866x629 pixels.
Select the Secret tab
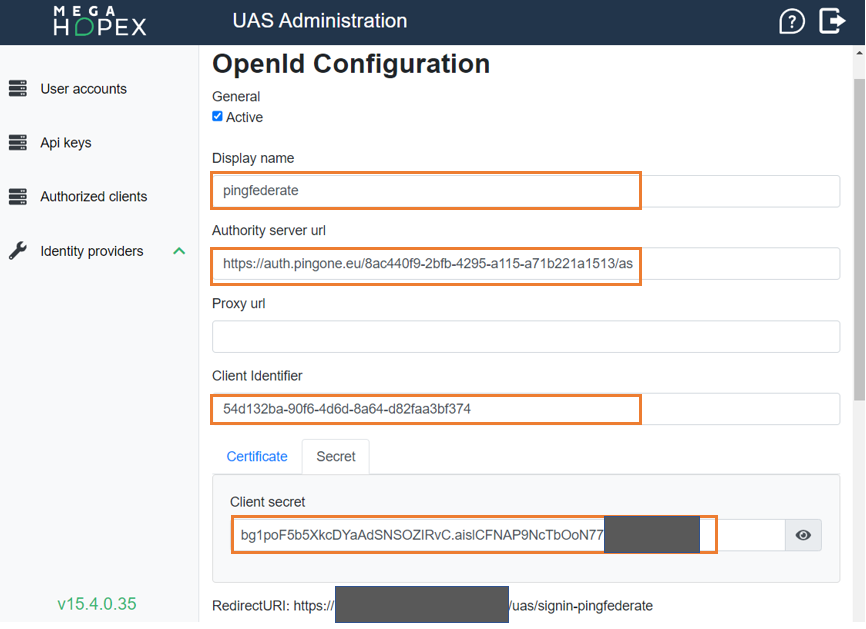(335, 456)
